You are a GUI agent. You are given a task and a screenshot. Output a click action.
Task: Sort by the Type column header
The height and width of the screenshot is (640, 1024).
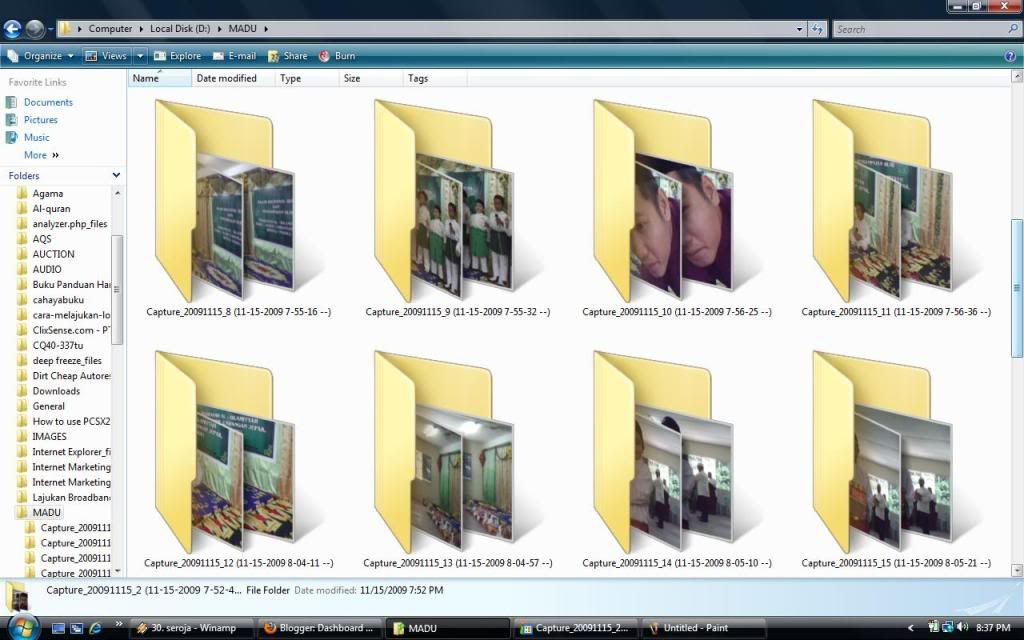tap(307, 78)
